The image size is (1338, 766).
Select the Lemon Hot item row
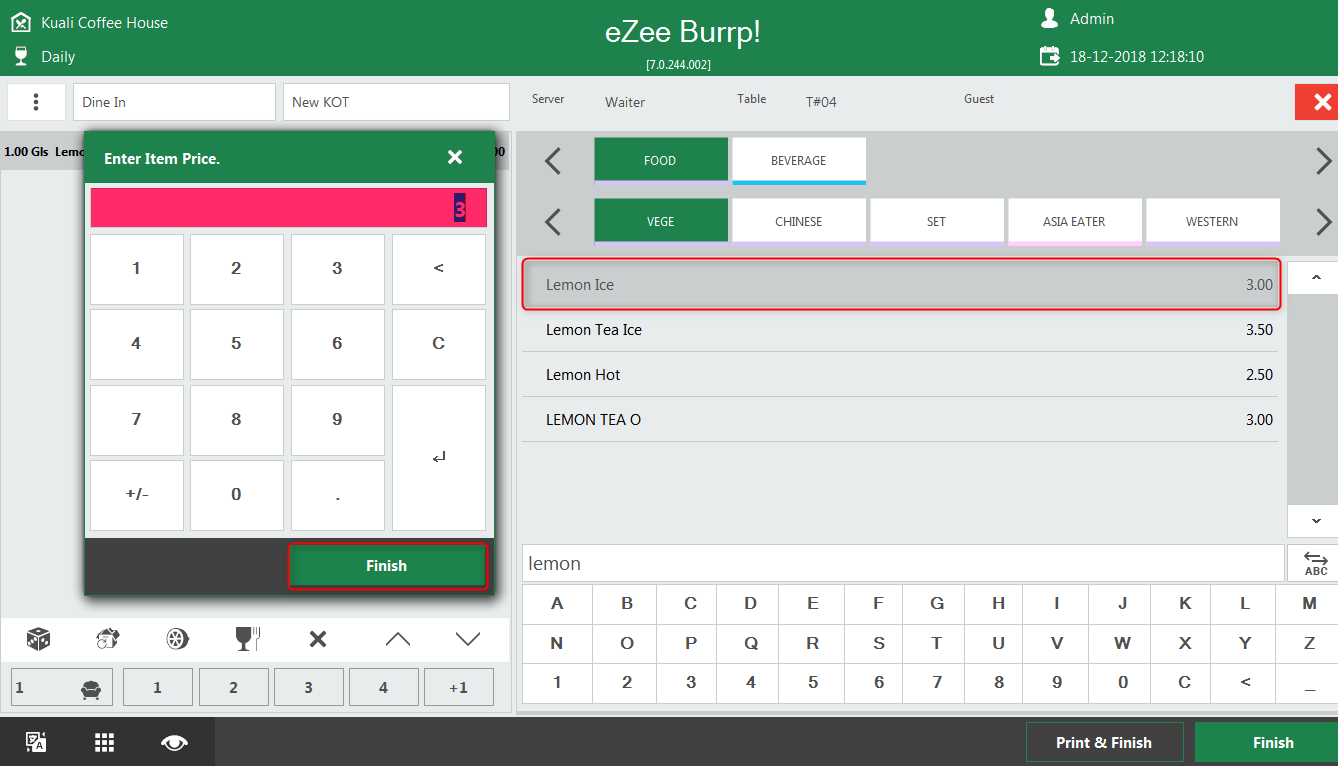pyautogui.click(x=900, y=375)
